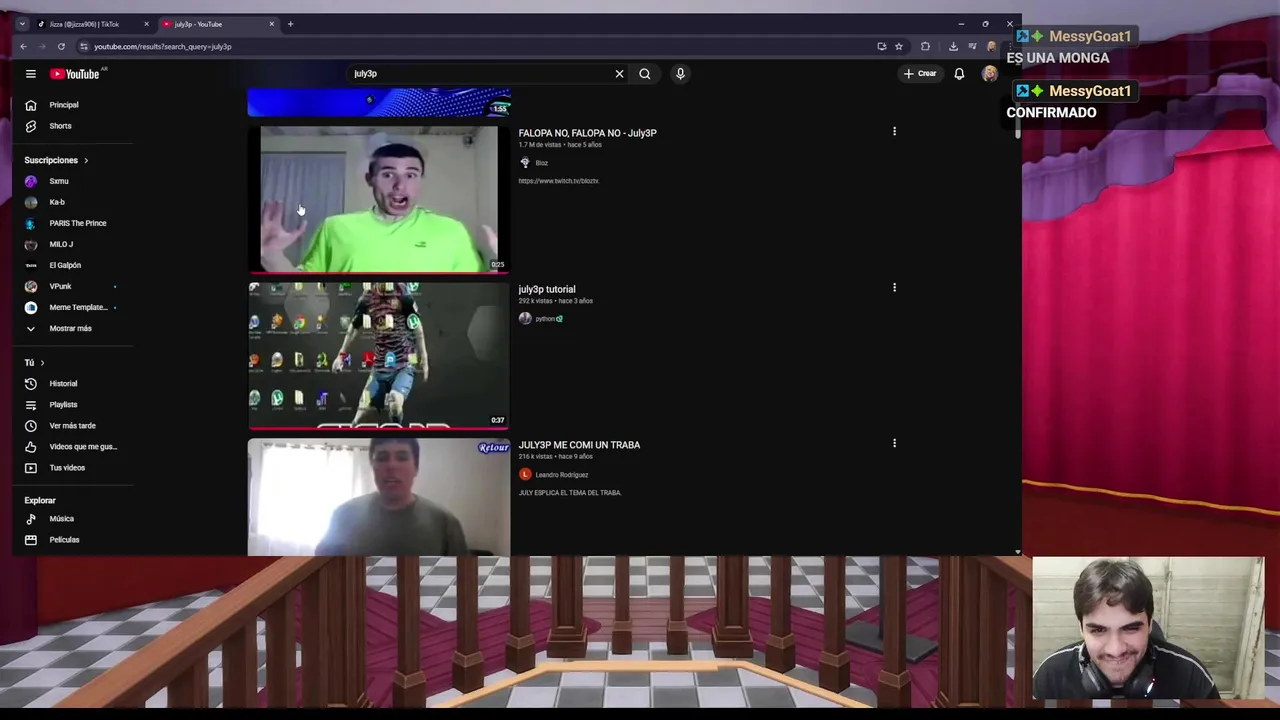Open Tus videos in the sidebar

pyautogui.click(x=67, y=468)
